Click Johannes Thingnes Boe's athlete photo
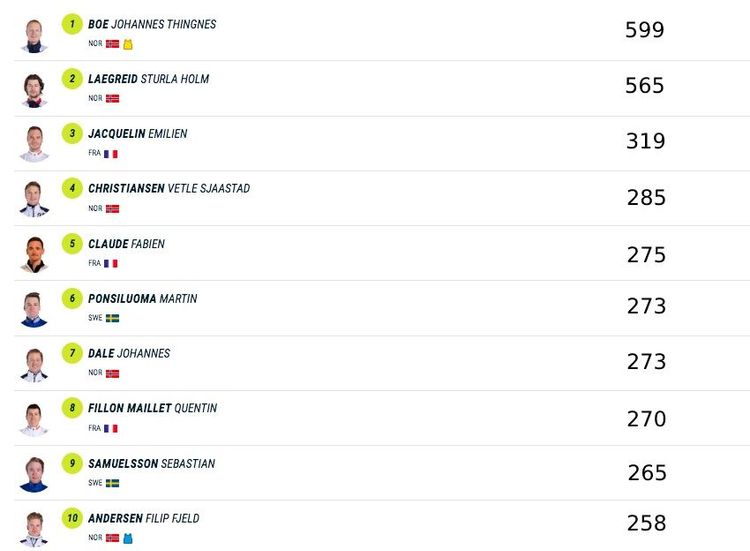This screenshot has height=551, width=750. (x=34, y=35)
